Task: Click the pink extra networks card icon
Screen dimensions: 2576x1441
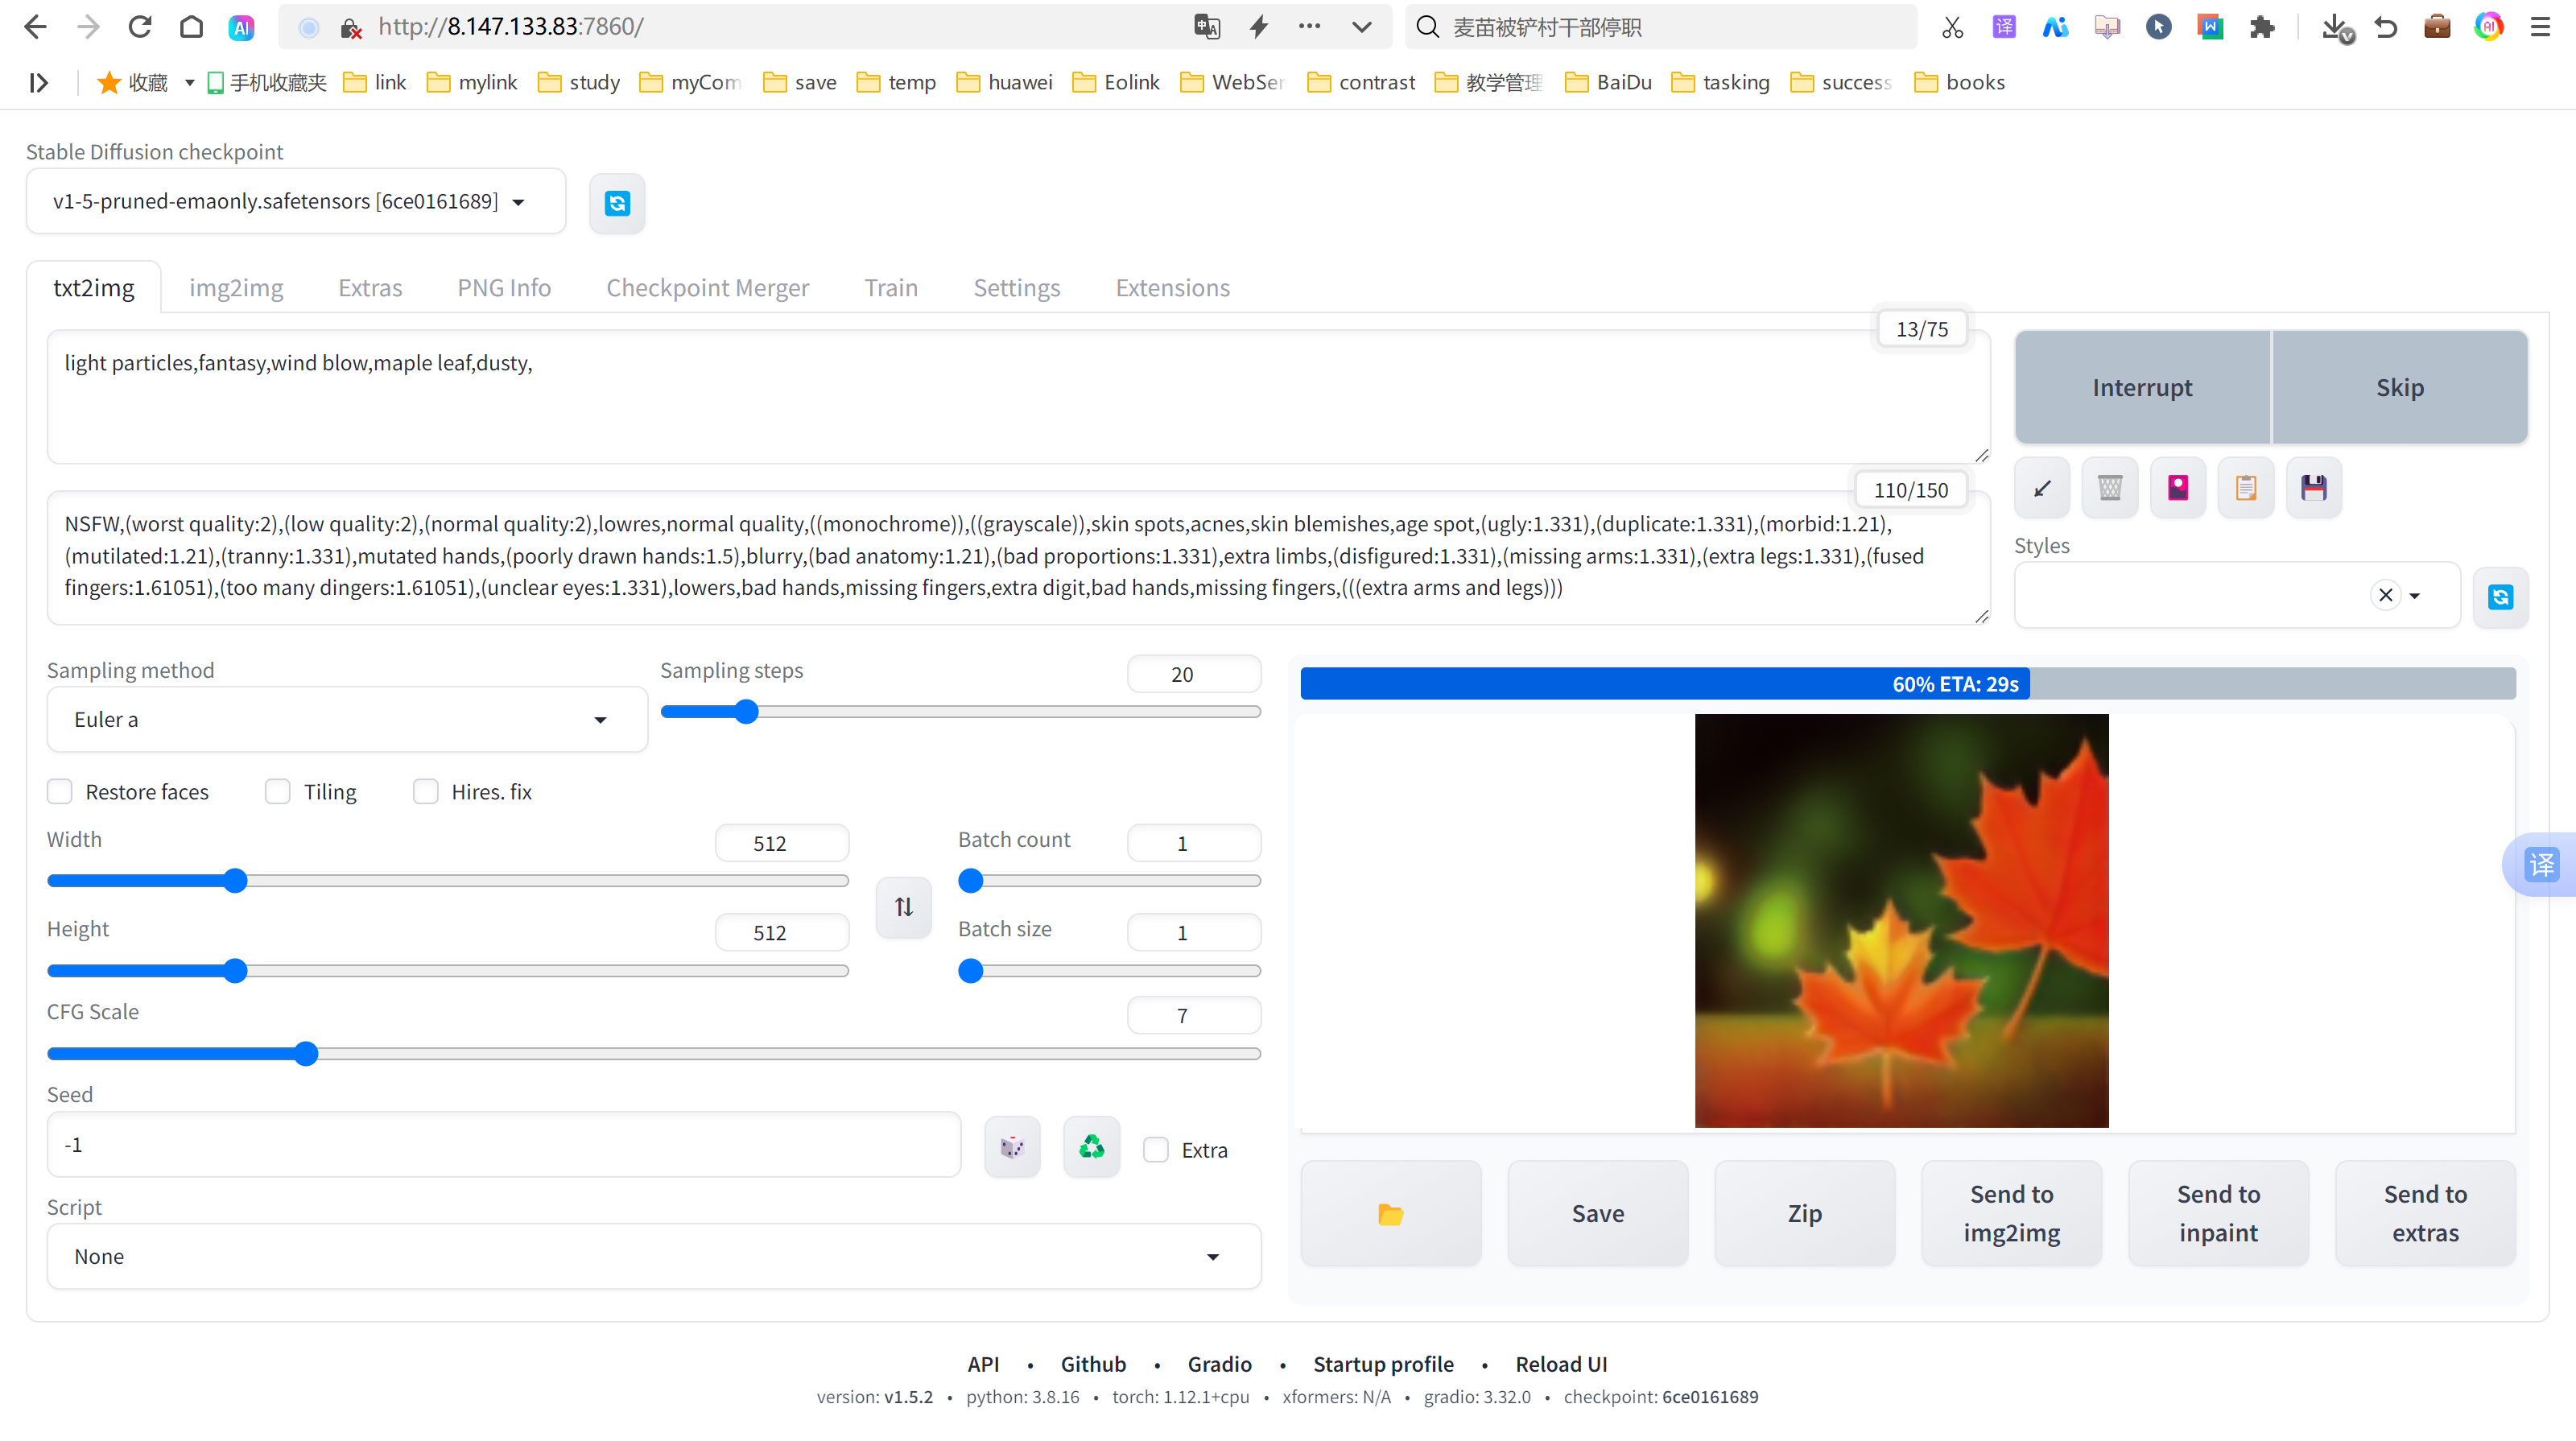Action: coord(2177,488)
